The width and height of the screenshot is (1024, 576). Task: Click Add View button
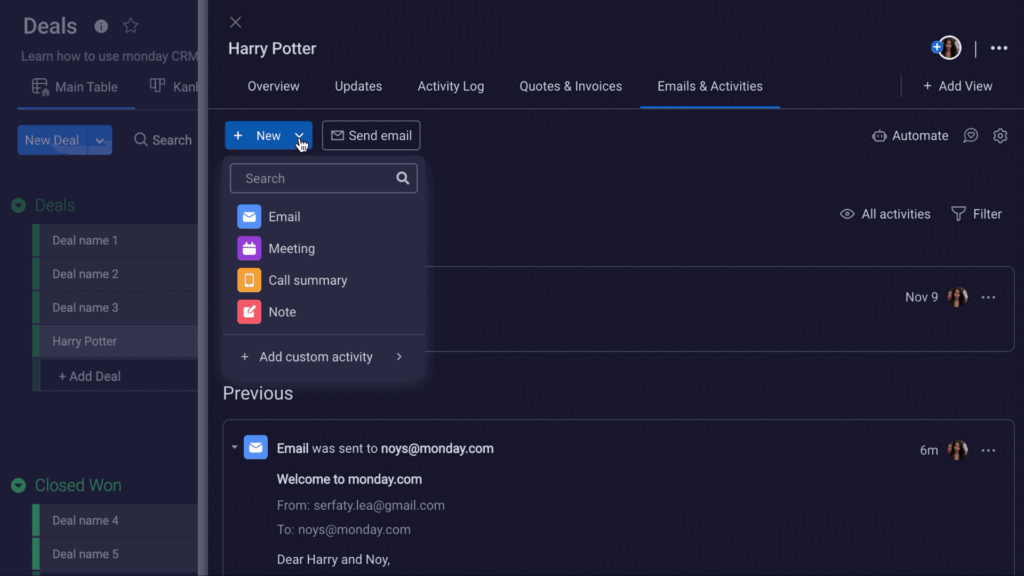[x=957, y=86]
